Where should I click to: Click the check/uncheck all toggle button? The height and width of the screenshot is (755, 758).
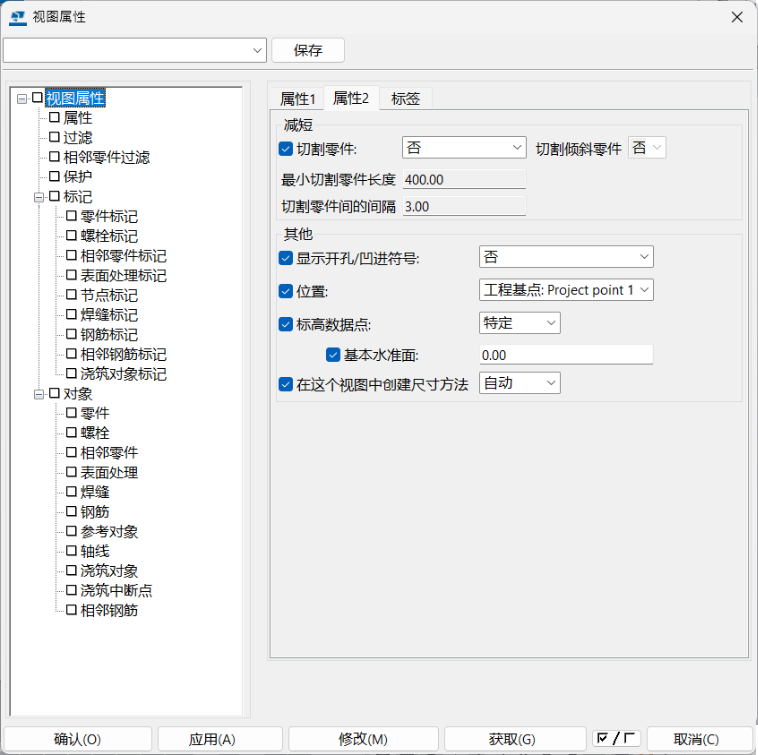point(616,738)
